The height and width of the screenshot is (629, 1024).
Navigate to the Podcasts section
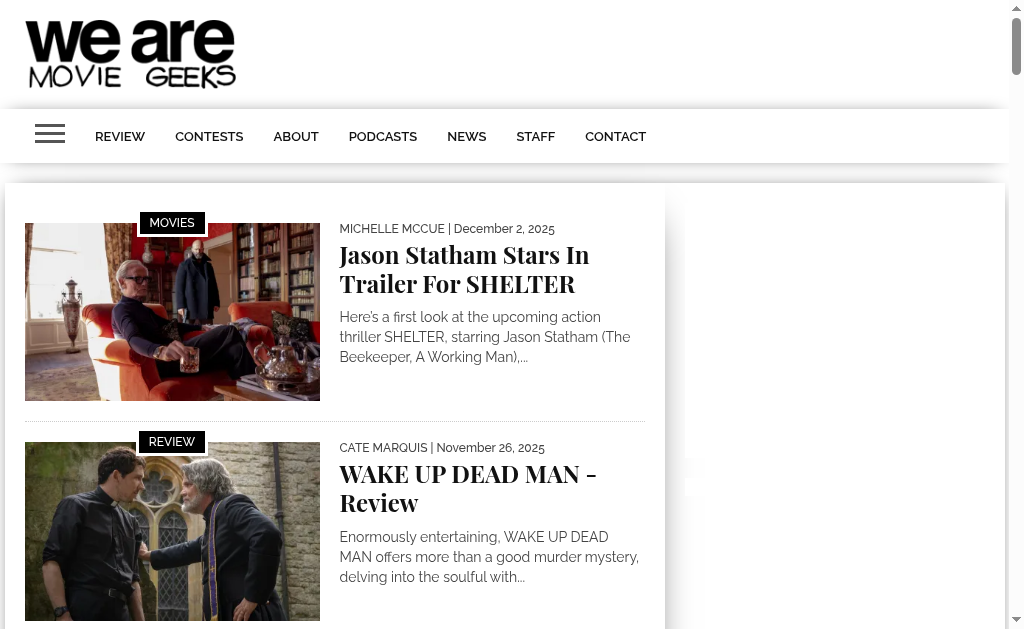(x=382, y=137)
